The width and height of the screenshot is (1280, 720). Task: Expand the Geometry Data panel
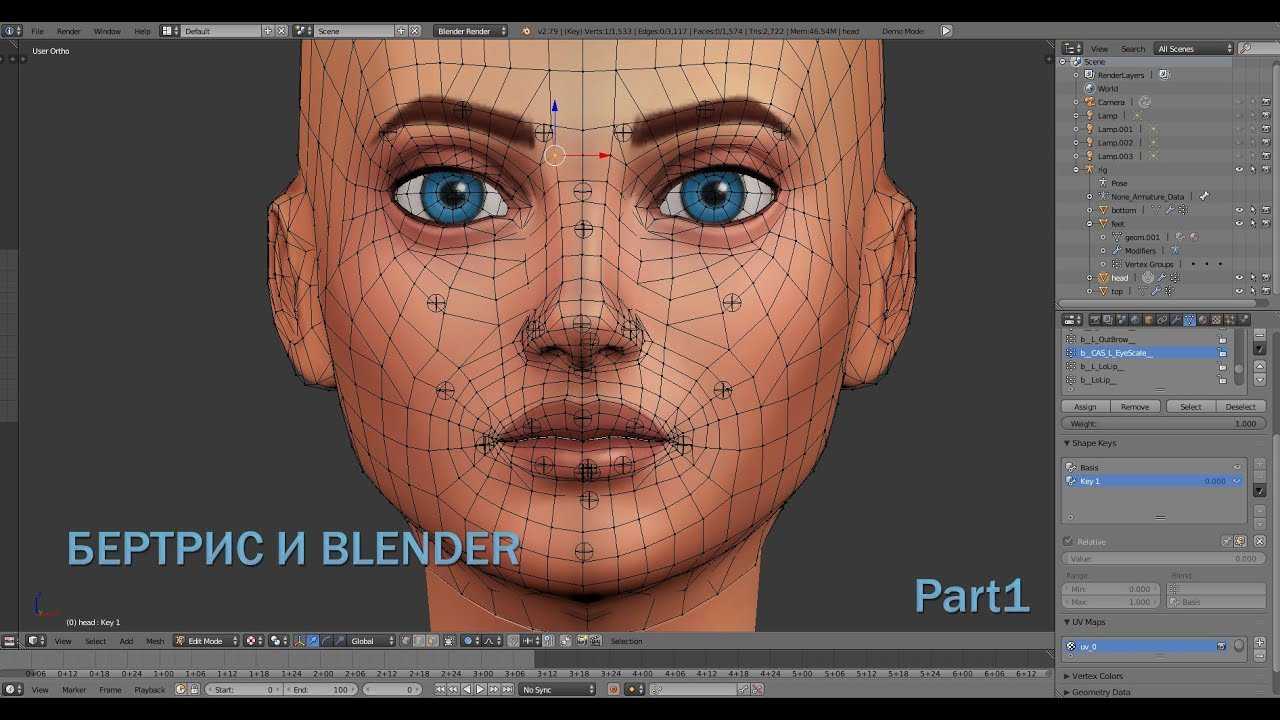[x=1066, y=692]
